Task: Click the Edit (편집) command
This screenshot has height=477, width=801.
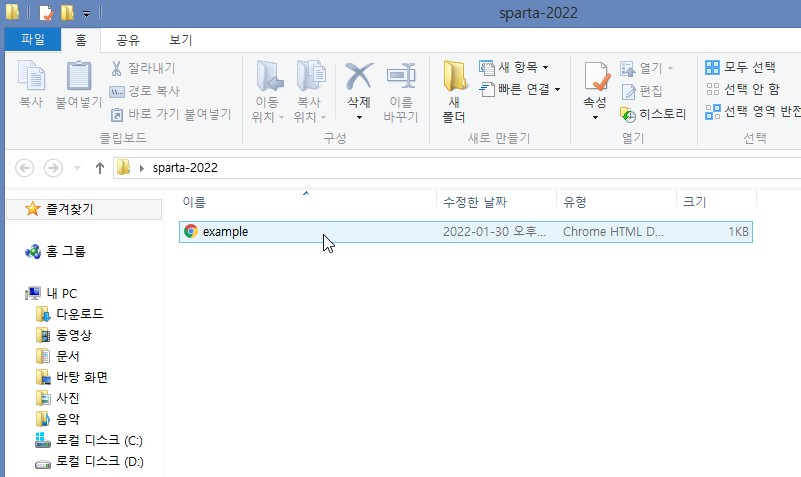Action: [x=641, y=91]
